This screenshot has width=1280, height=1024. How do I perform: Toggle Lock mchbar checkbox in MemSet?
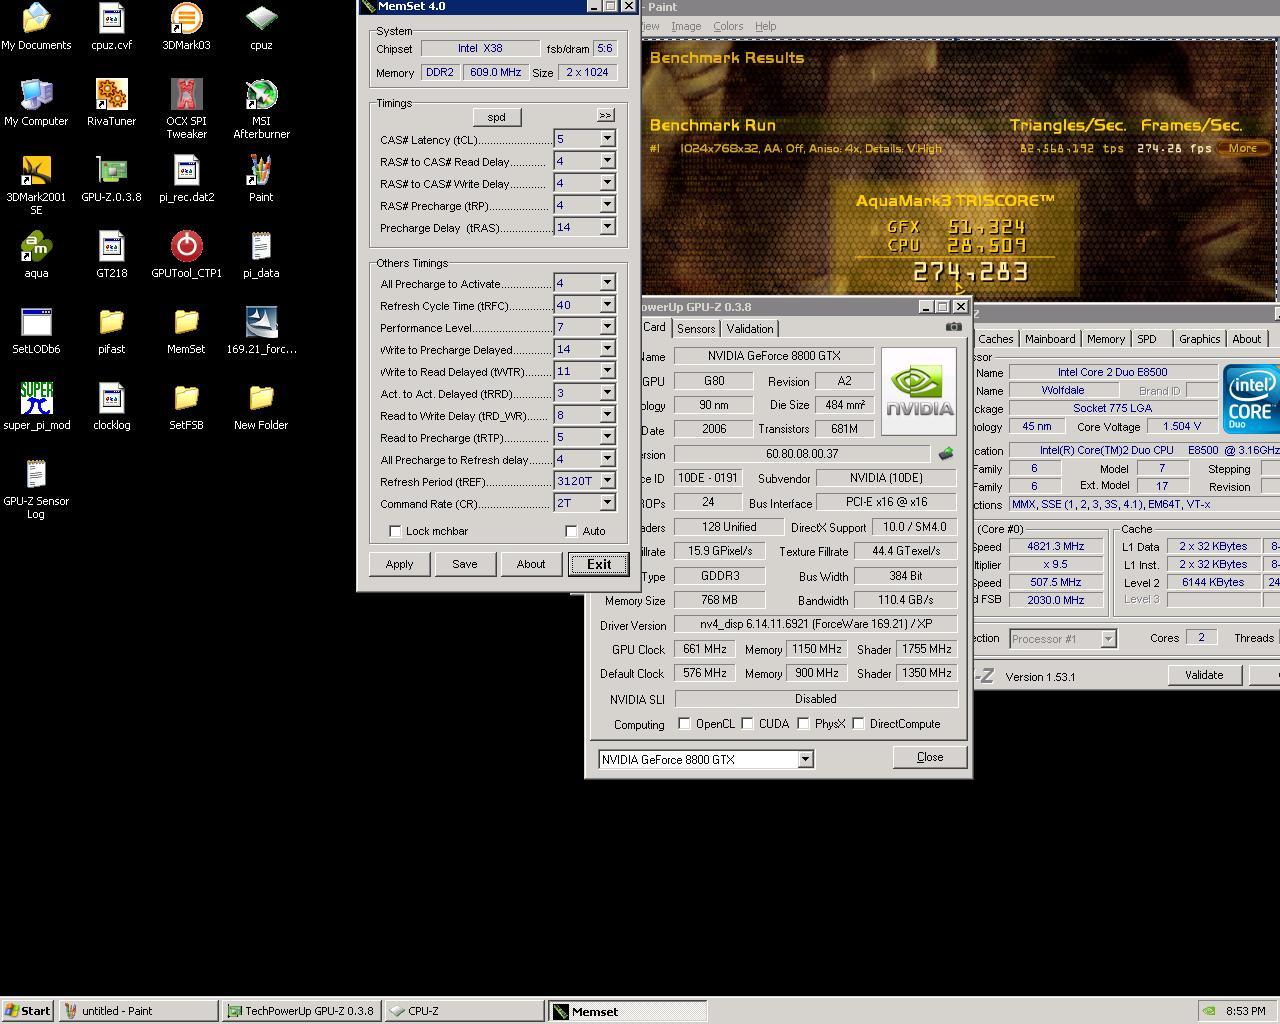[395, 531]
